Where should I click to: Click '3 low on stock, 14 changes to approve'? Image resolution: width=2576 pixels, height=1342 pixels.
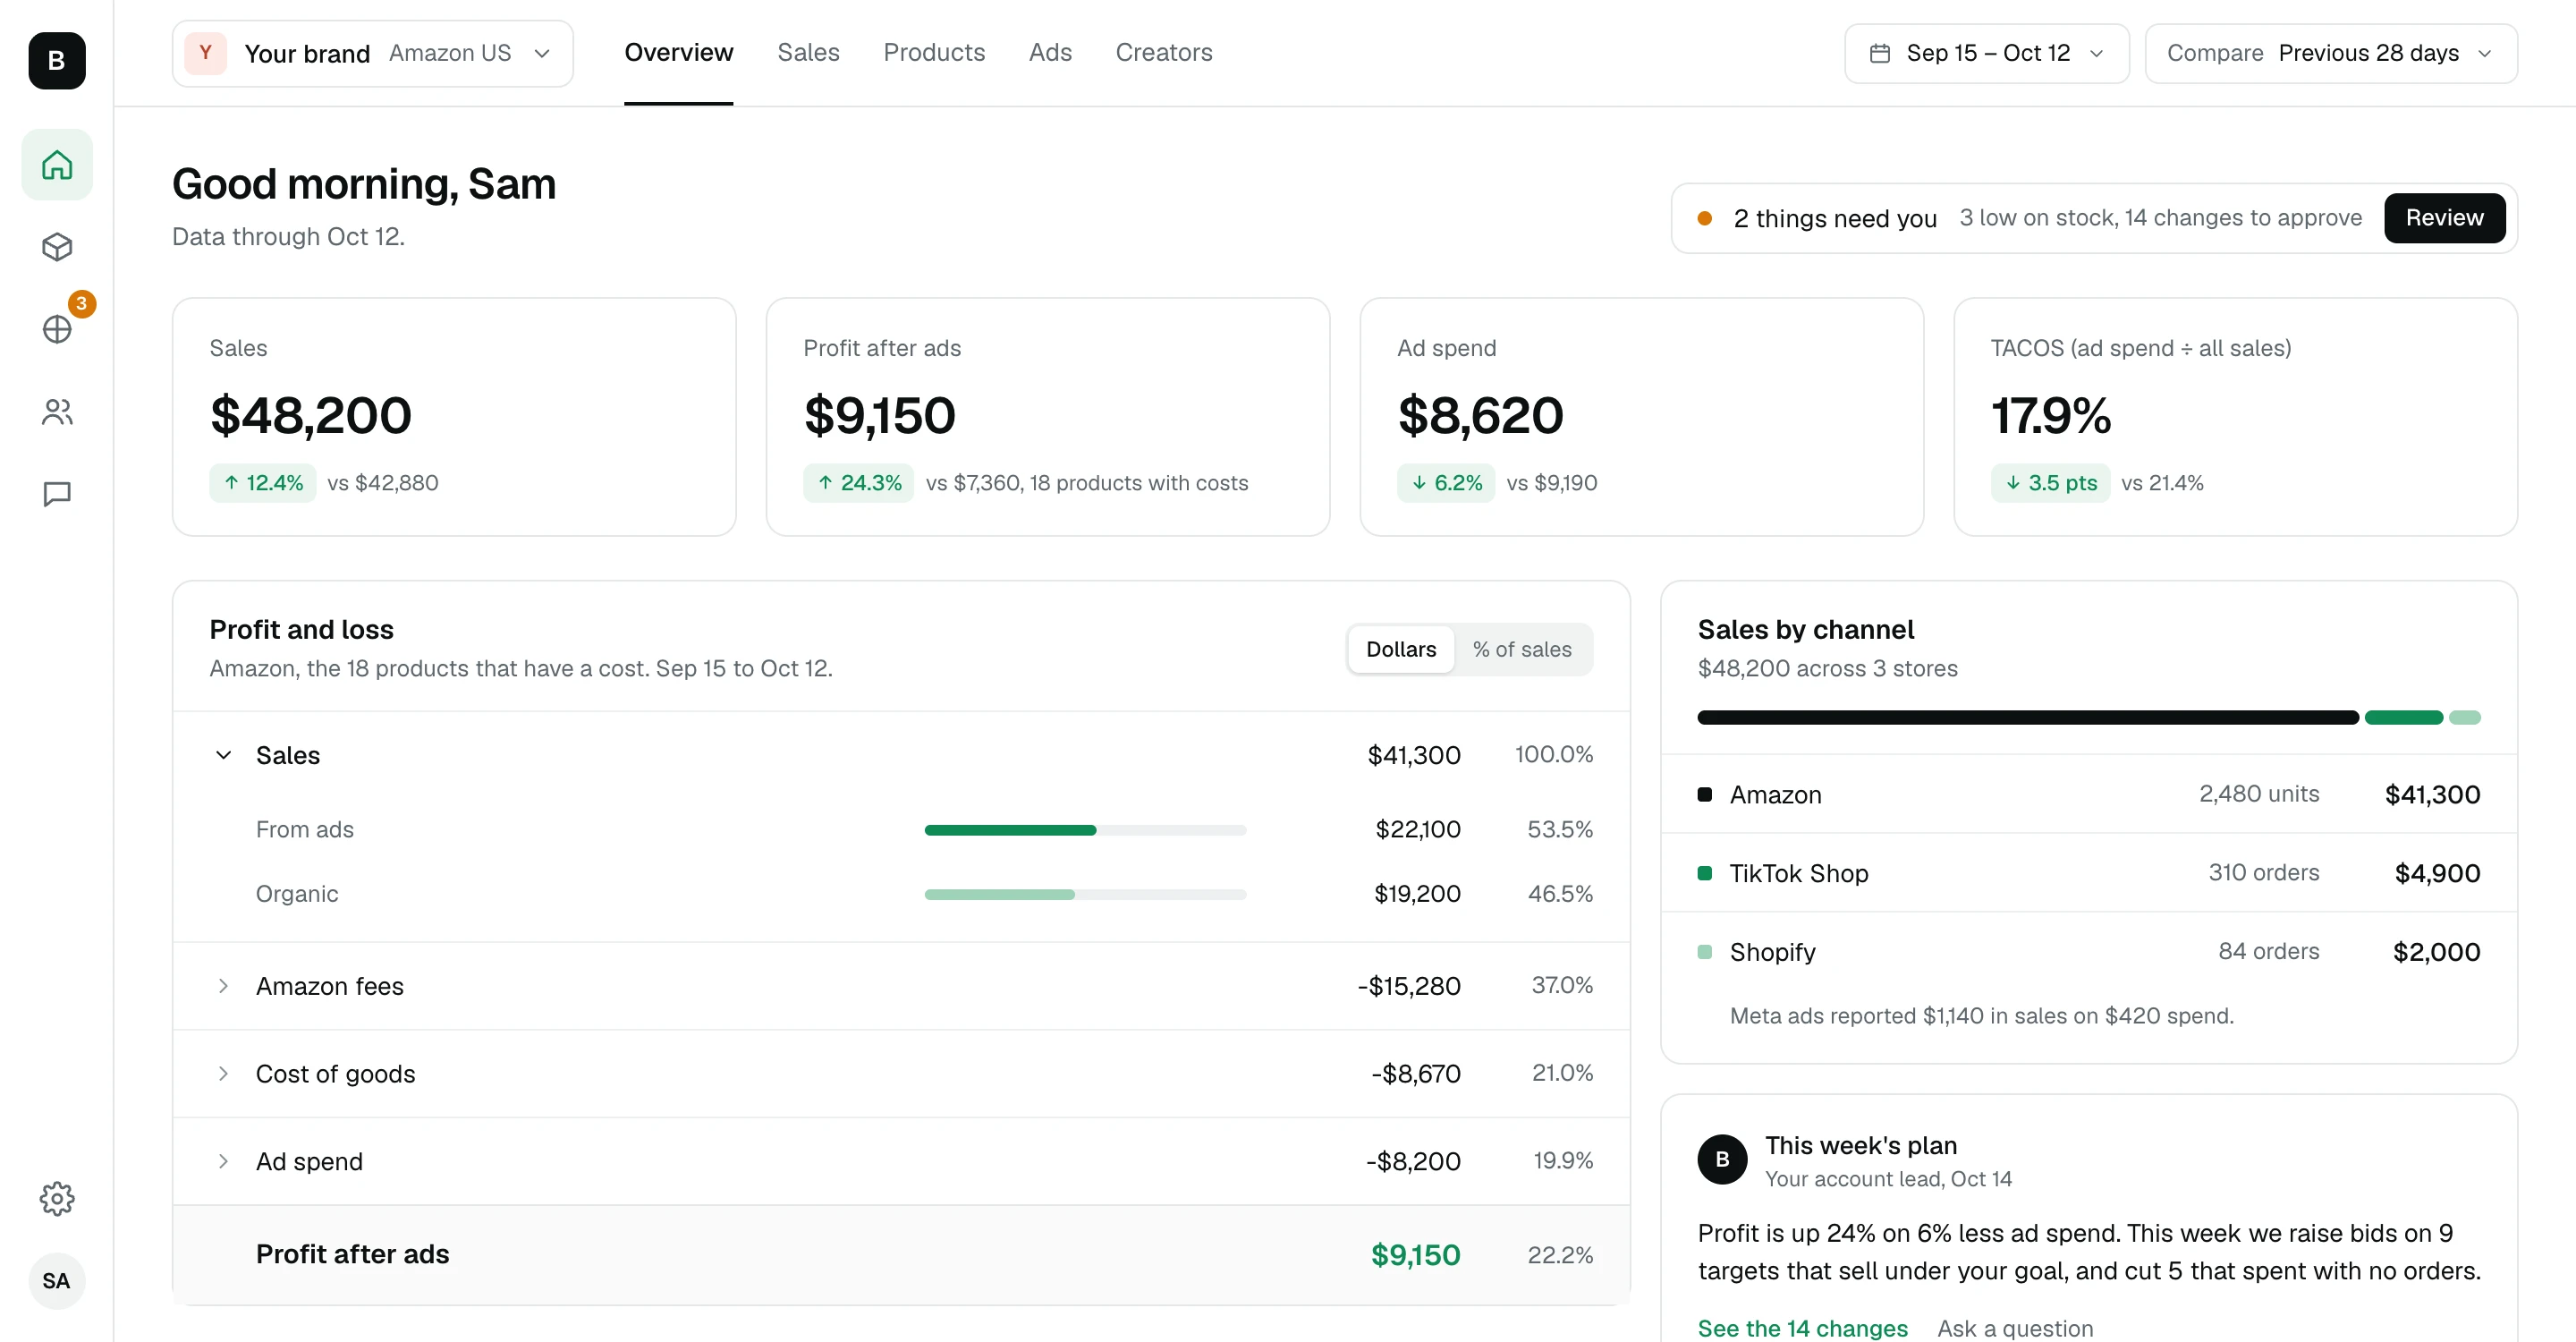(x=2160, y=218)
